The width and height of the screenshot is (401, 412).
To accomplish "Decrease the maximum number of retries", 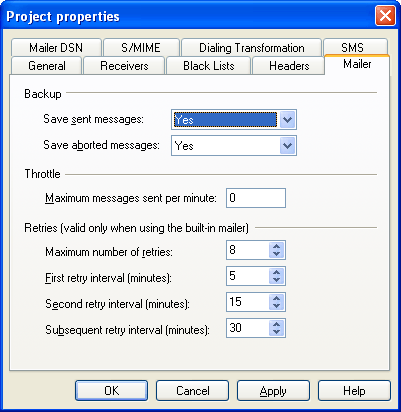I will click(x=276, y=254).
